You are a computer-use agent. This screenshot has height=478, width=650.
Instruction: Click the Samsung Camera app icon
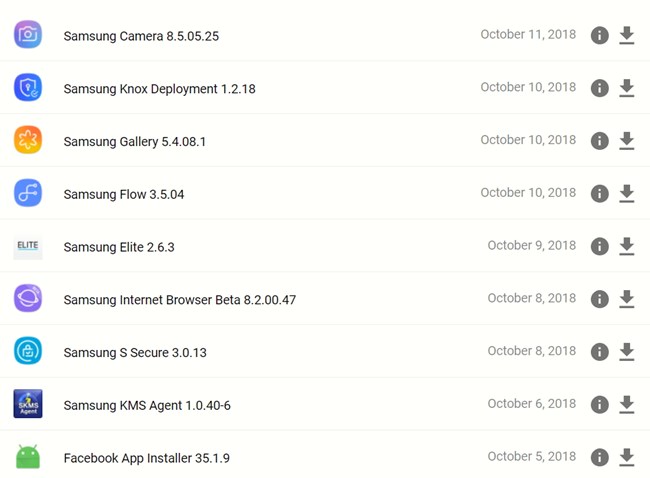28,35
